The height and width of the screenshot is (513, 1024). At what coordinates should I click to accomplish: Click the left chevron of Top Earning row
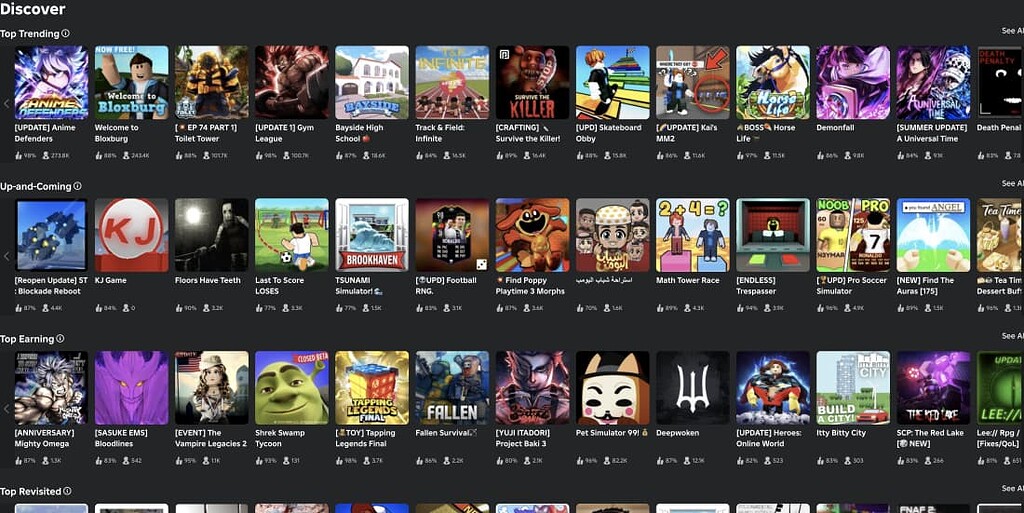[x=7, y=409]
